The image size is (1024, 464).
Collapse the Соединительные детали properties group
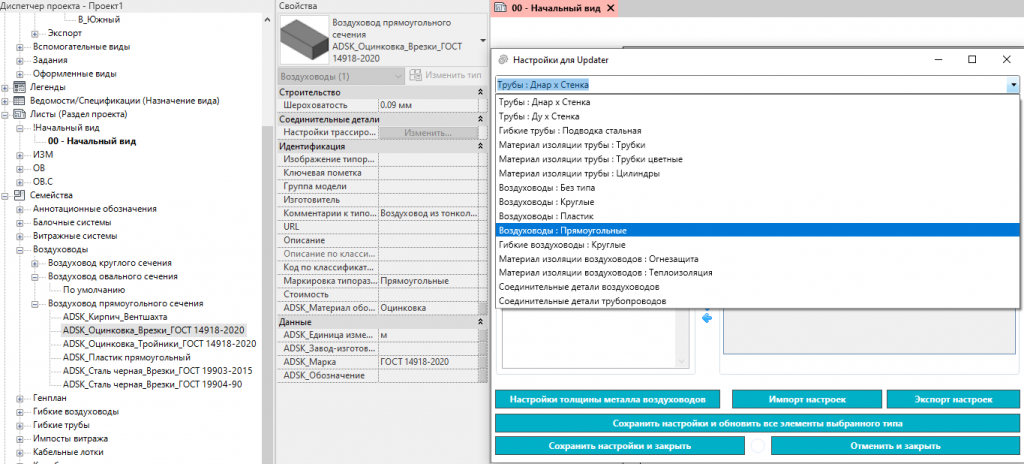coord(481,120)
